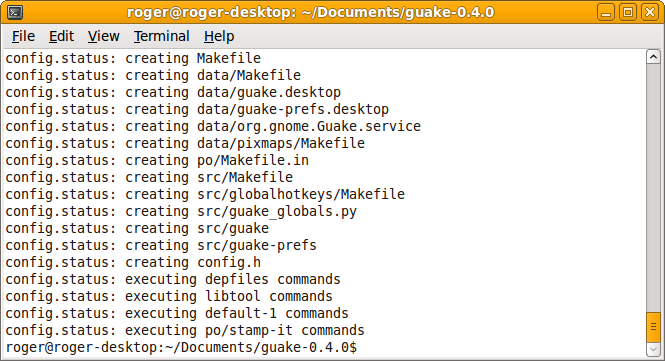This screenshot has width=665, height=361.
Task: Click the 'executing libtool commands' line
Action: 169,296
